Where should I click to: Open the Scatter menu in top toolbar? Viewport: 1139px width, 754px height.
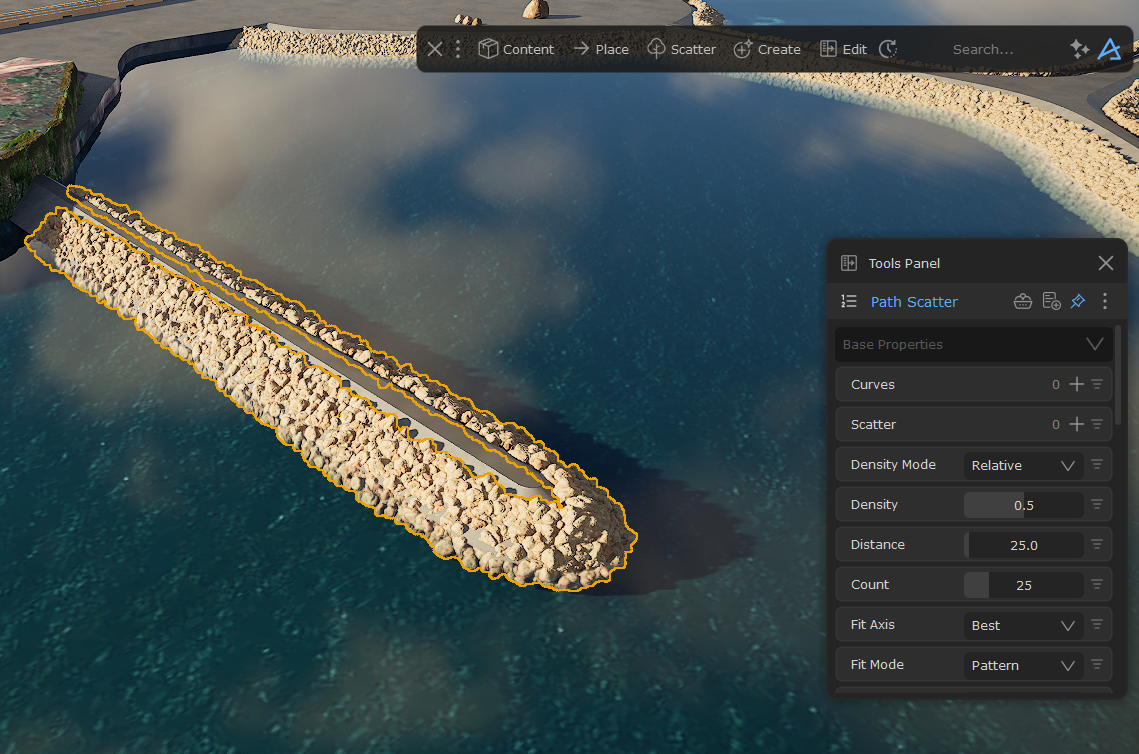[682, 49]
